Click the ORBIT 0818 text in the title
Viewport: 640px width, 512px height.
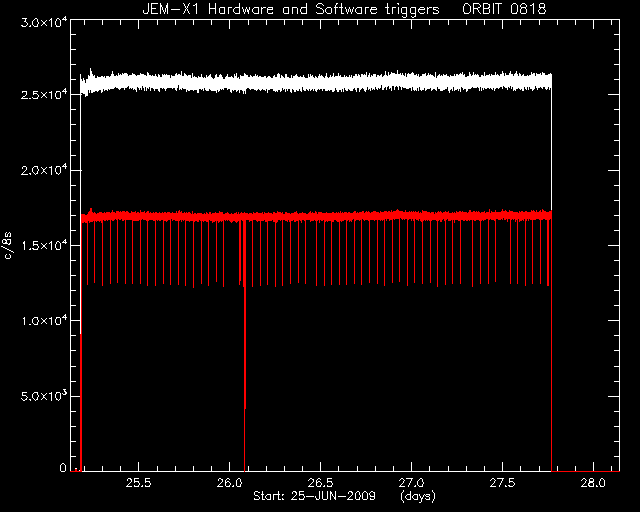504,9
